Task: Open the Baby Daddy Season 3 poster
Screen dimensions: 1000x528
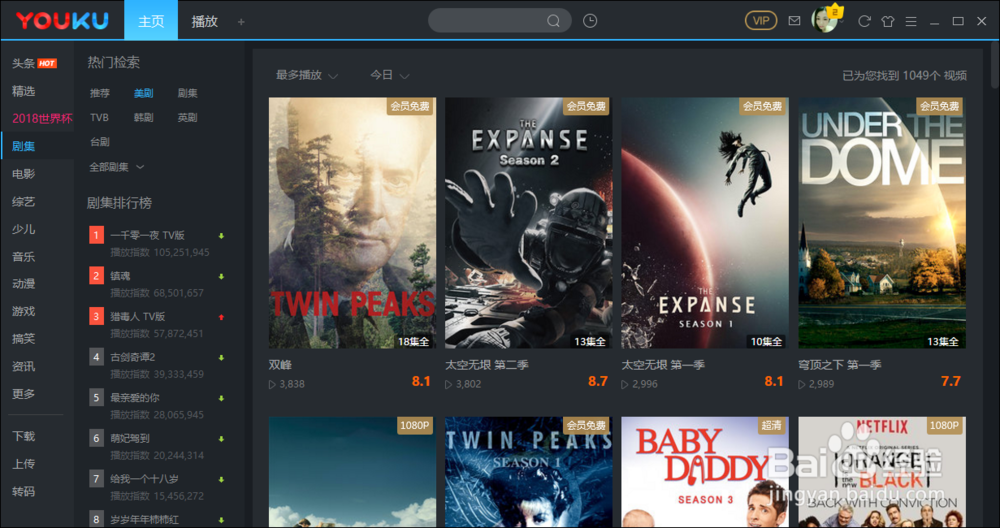Action: [x=705, y=472]
